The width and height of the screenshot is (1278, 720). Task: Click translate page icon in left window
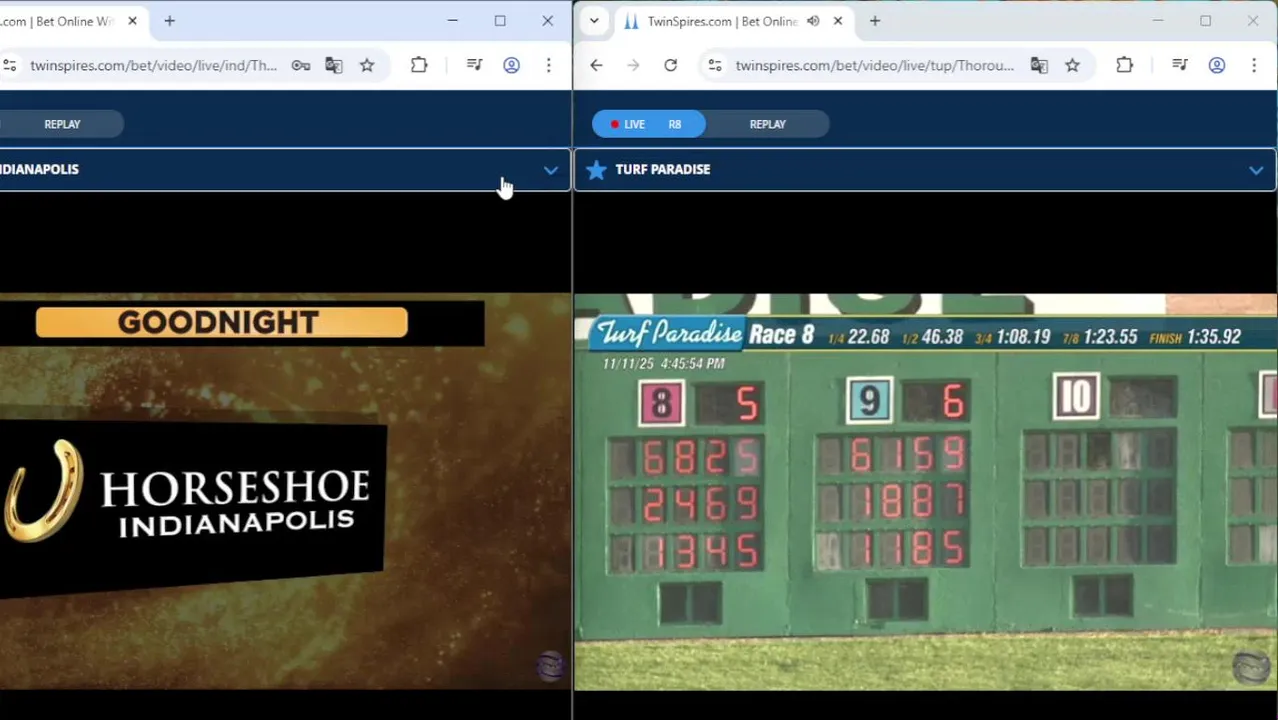[x=334, y=65]
